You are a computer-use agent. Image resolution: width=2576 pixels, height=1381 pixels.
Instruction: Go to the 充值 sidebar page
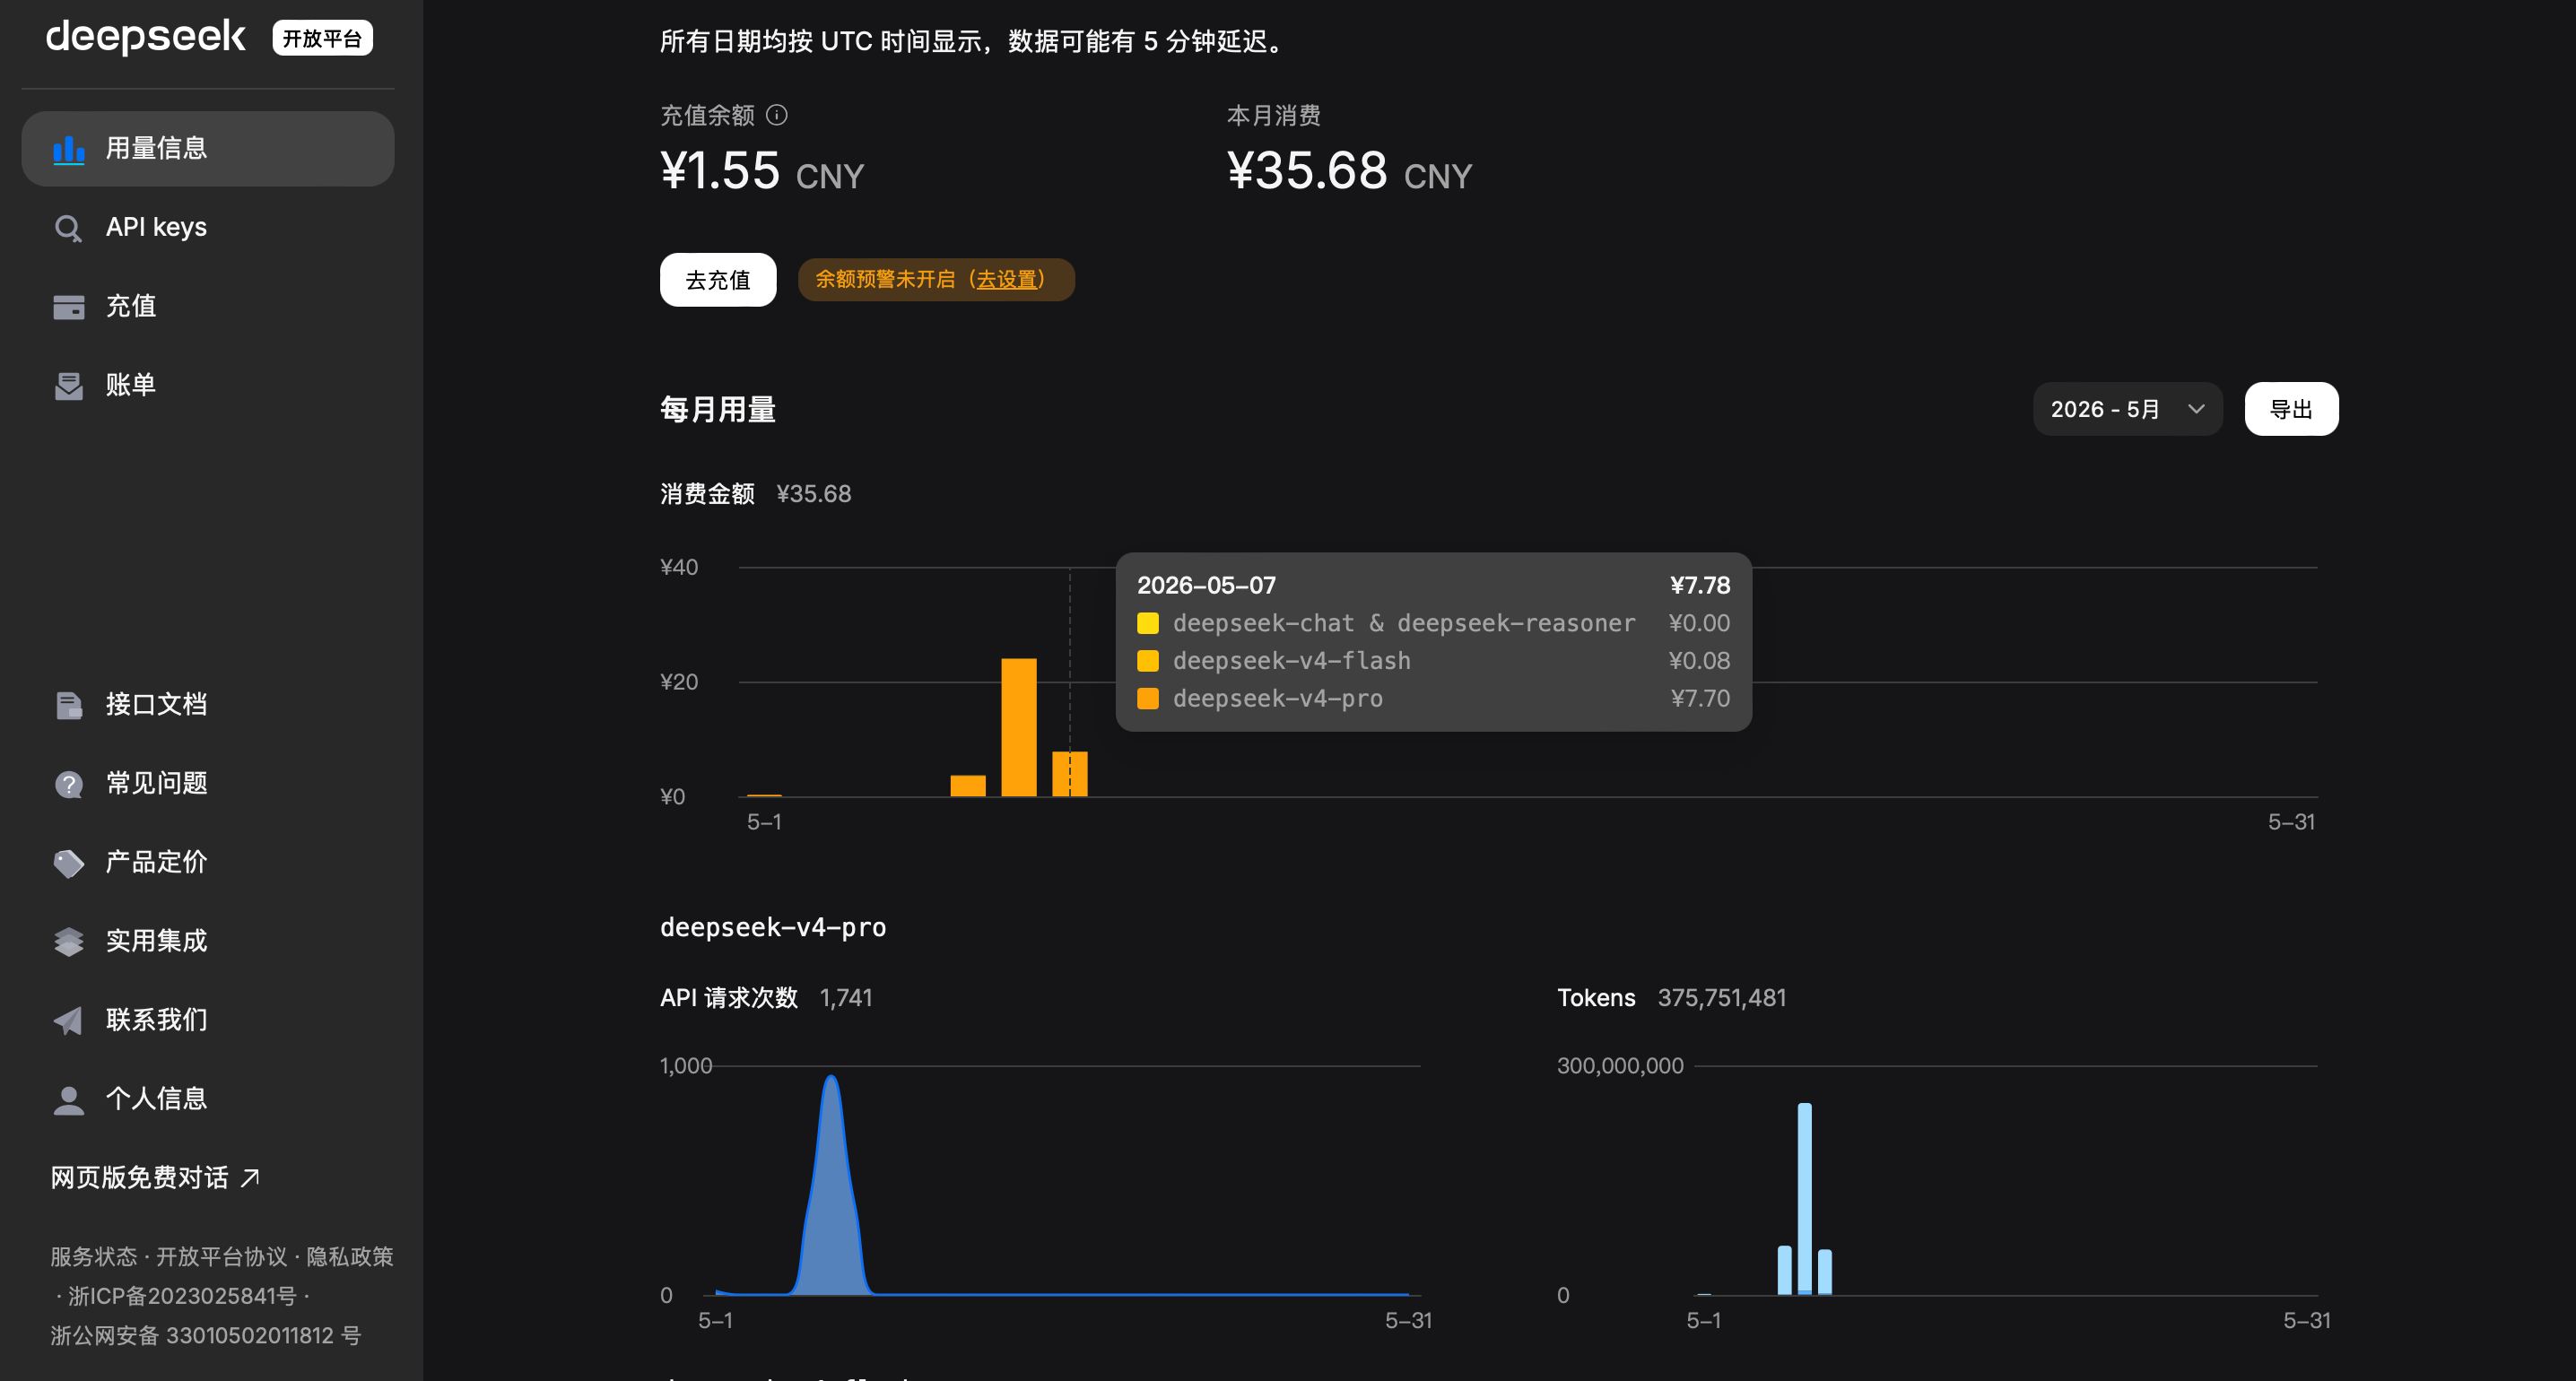(x=208, y=307)
